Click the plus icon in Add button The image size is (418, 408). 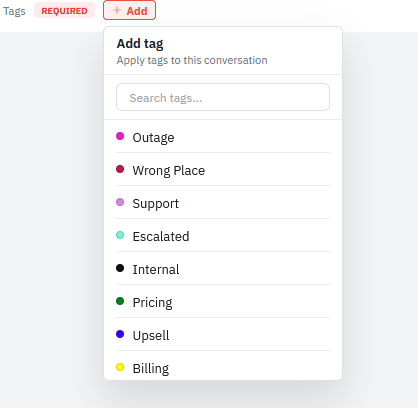117,10
